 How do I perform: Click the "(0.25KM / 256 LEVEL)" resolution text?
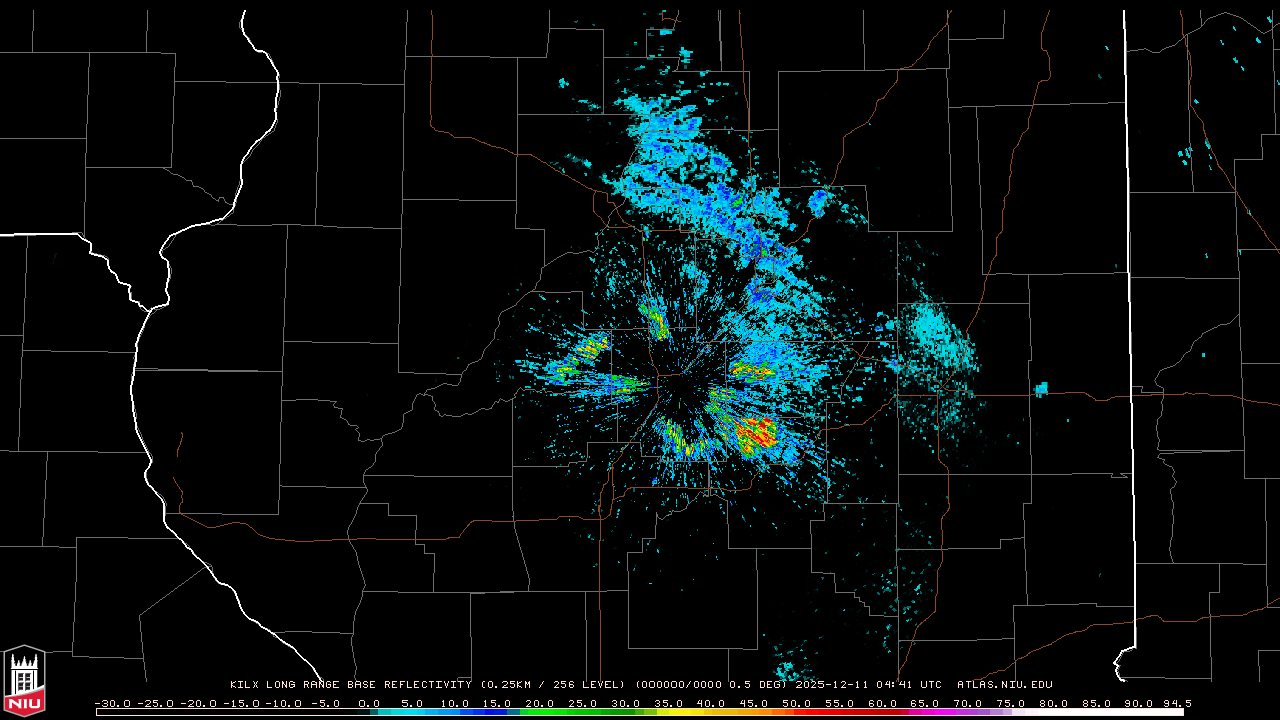(x=553, y=685)
